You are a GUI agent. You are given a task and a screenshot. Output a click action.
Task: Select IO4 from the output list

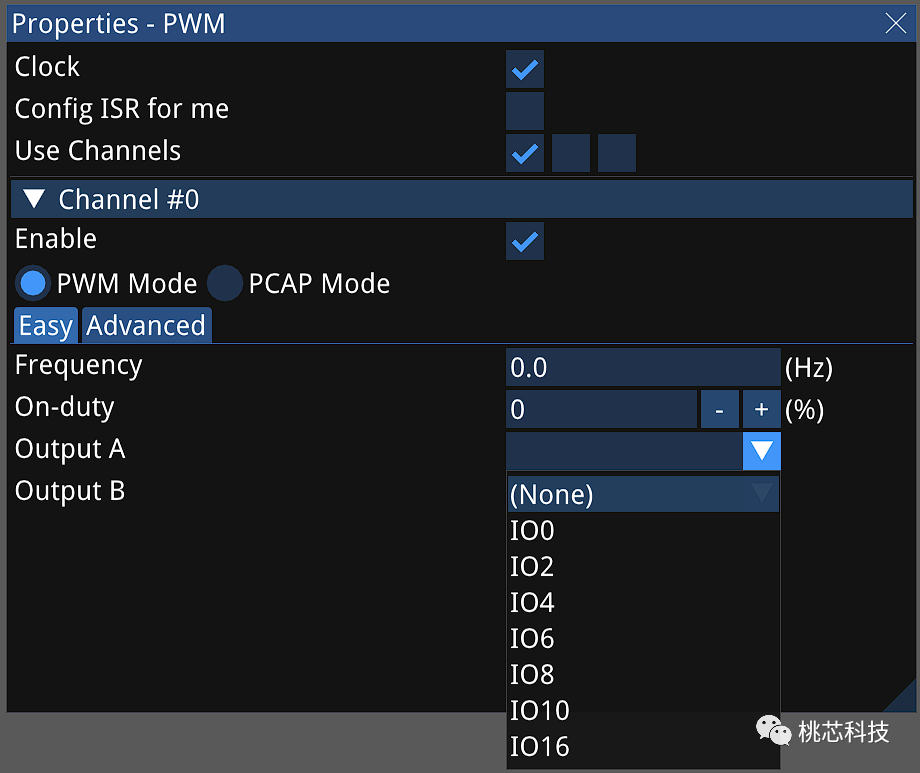pyautogui.click(x=533, y=602)
